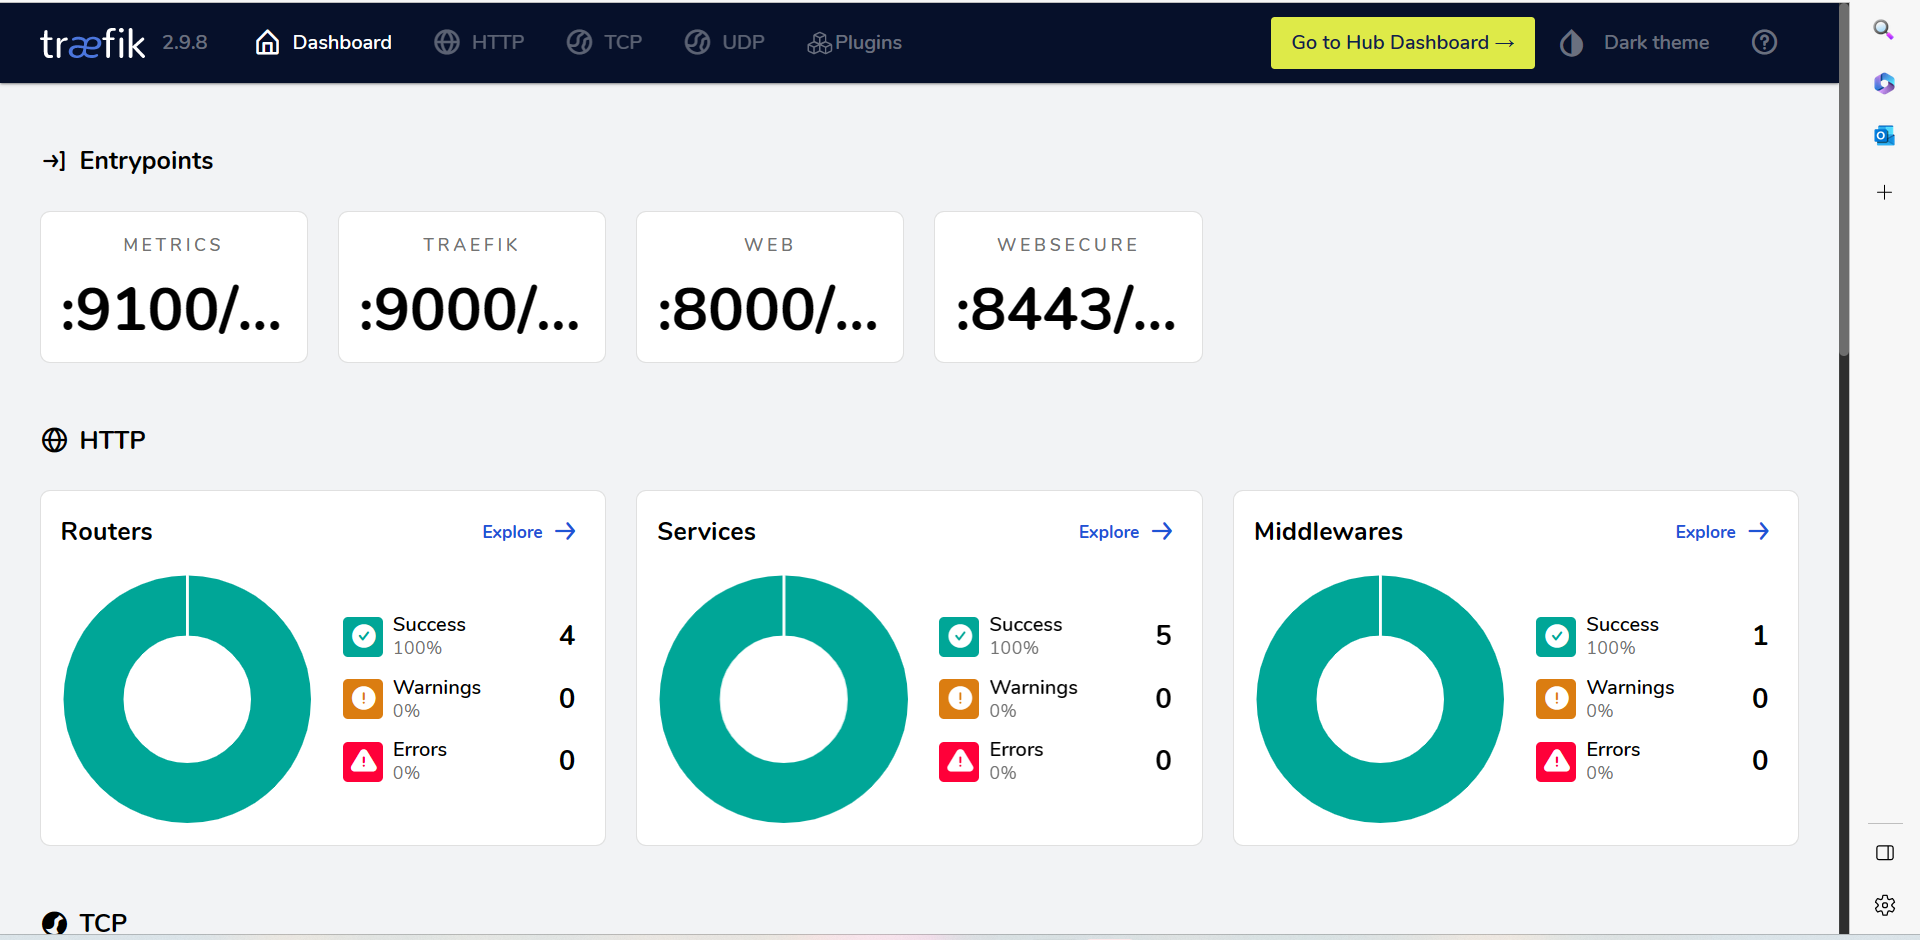Click the Middlewares Success check icon
This screenshot has width=1920, height=940.
(1556, 637)
